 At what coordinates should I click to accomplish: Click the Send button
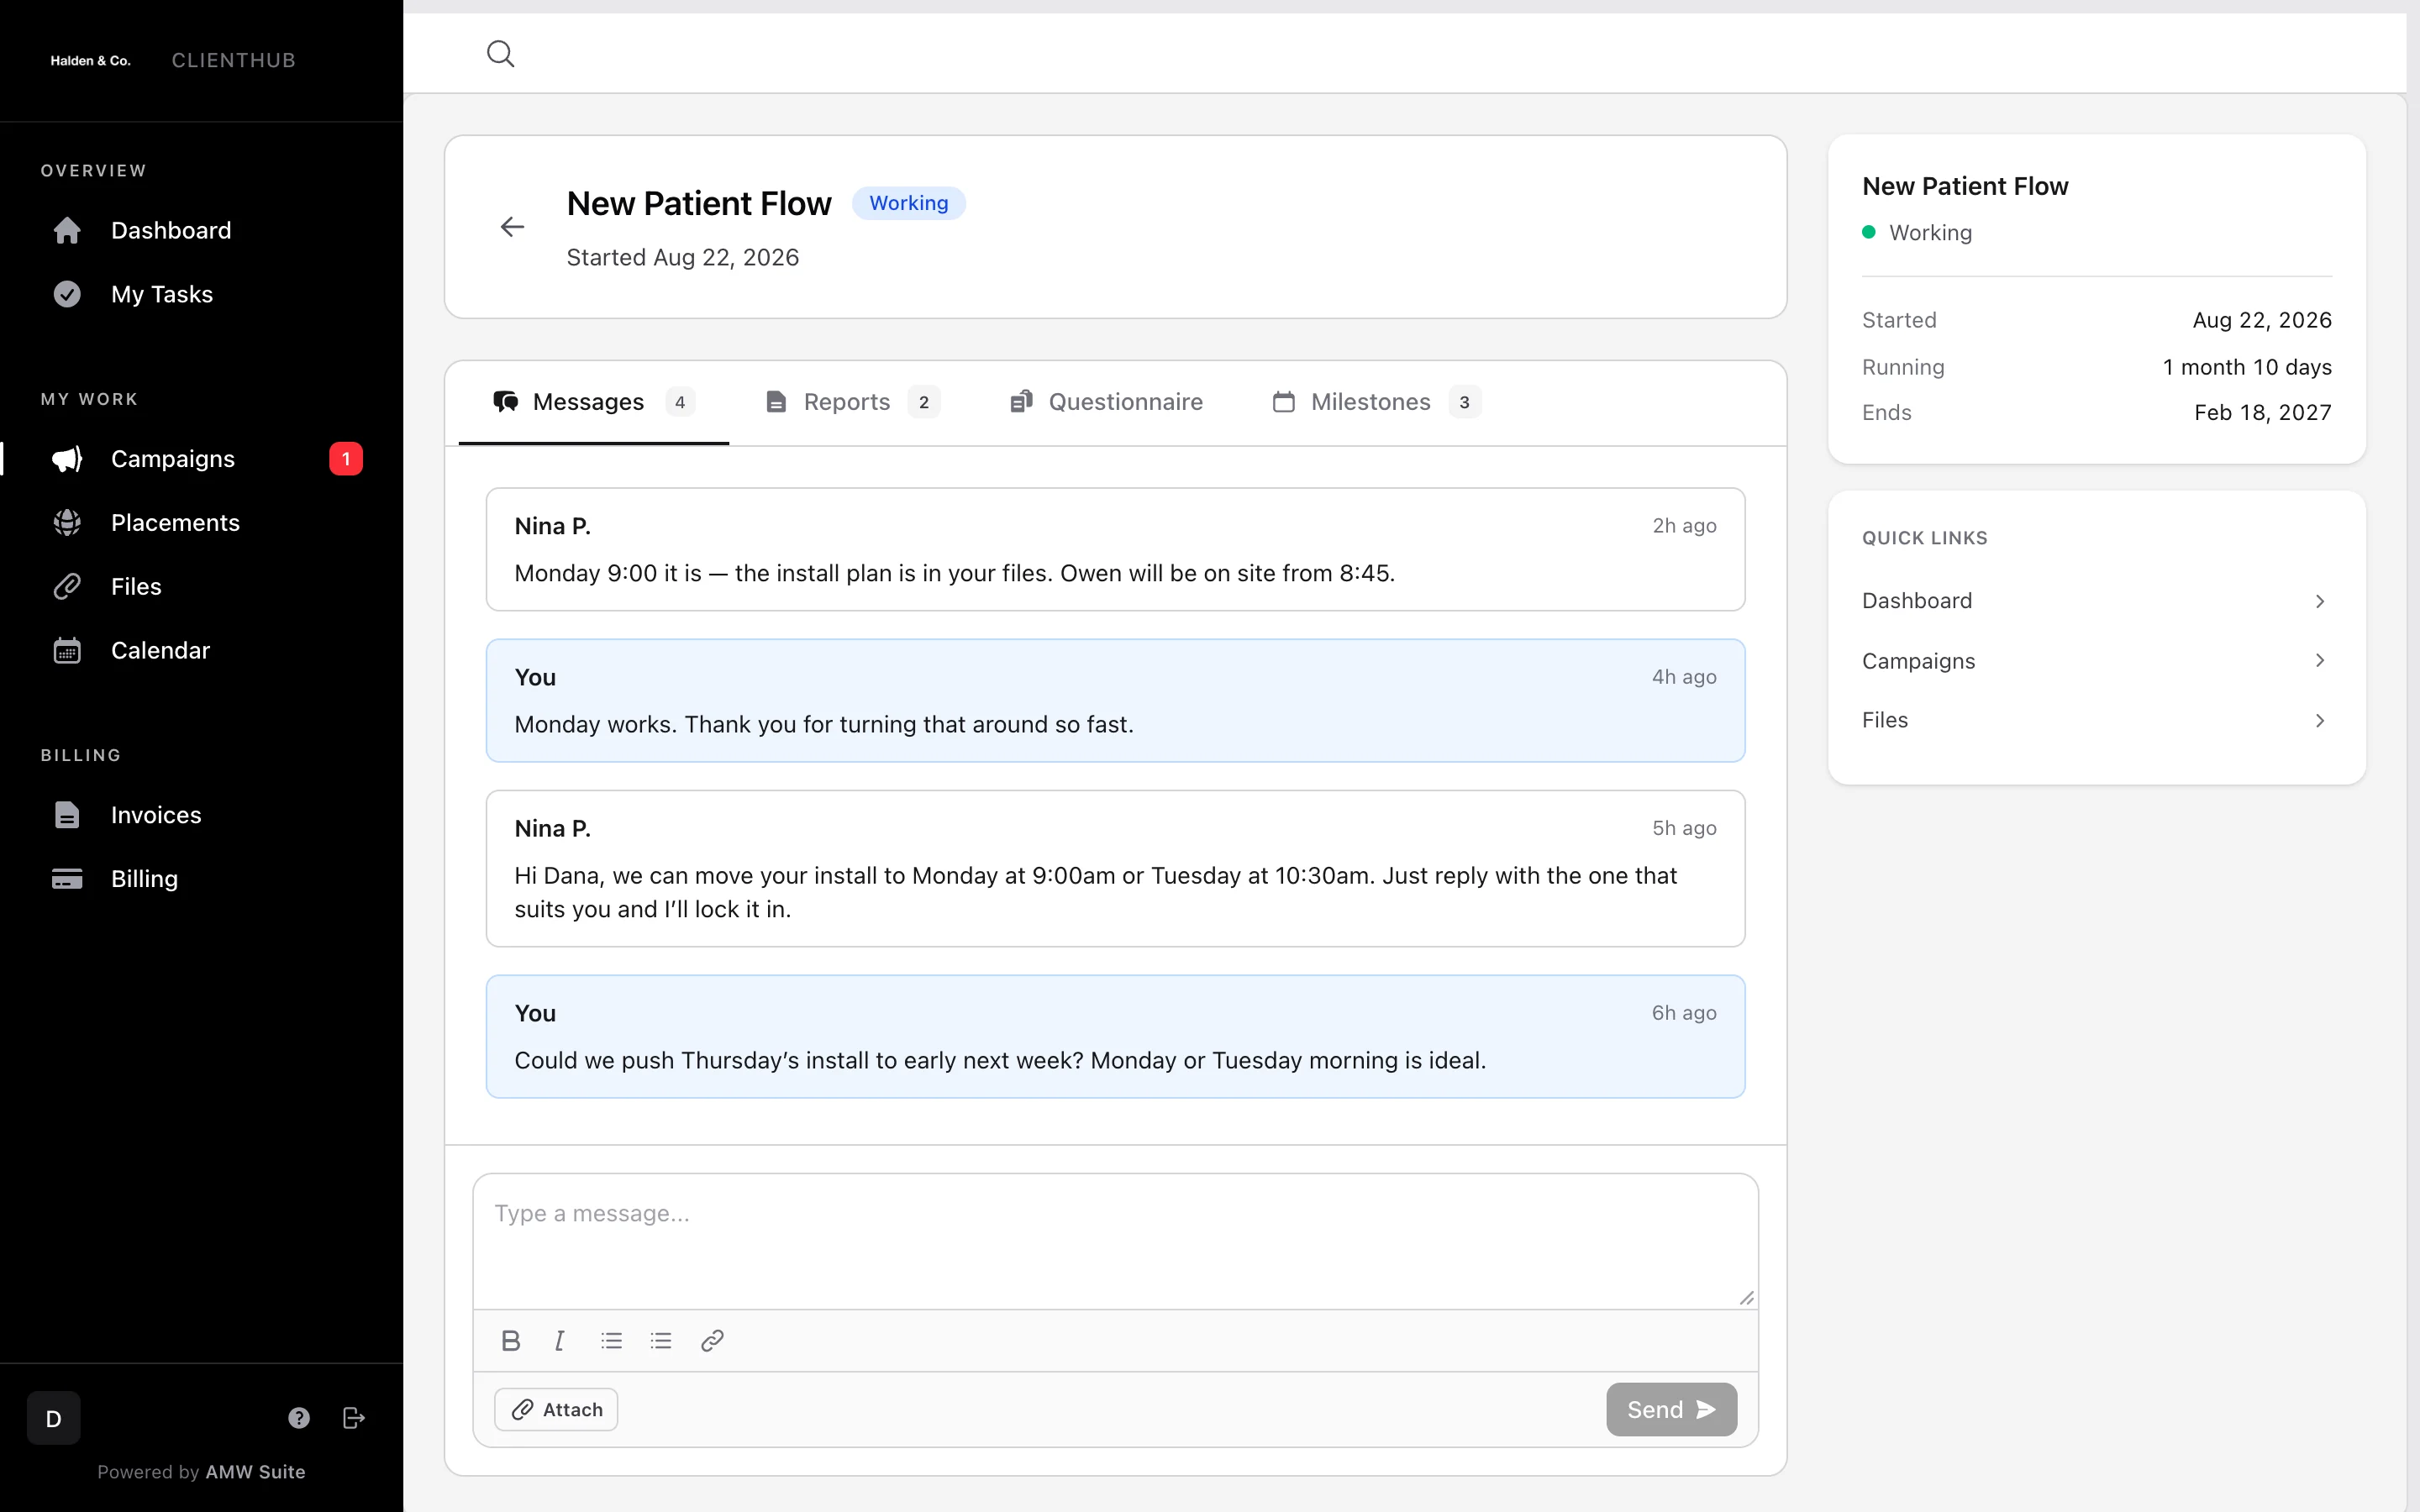pos(1671,1410)
